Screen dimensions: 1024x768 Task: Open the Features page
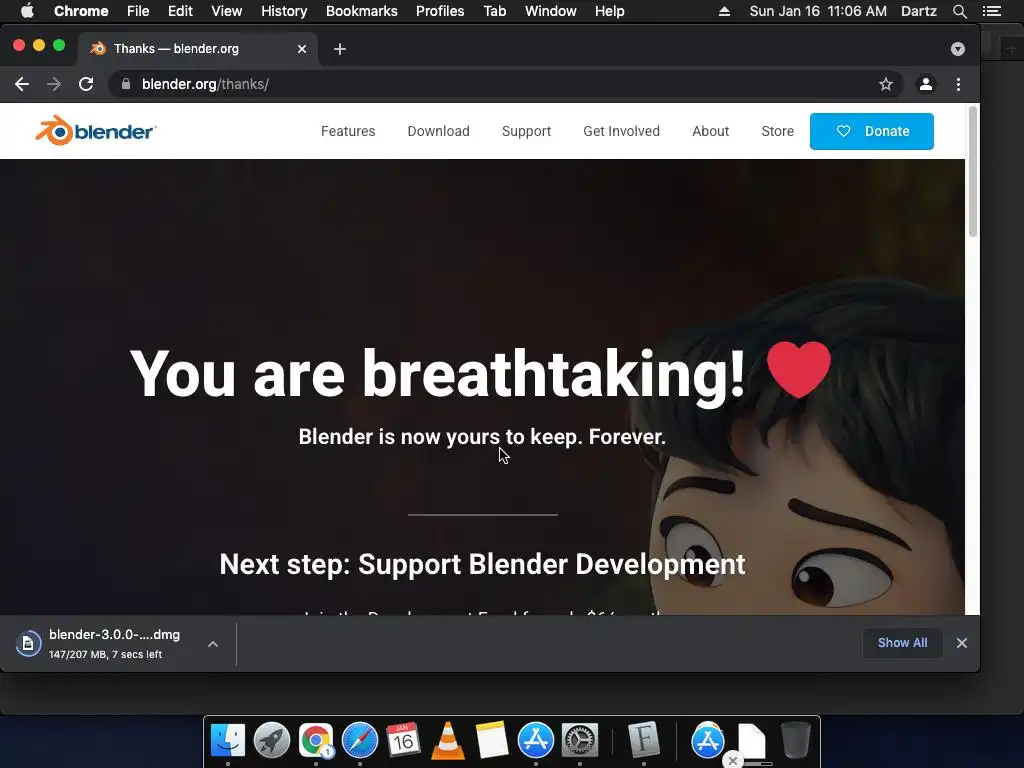tap(348, 131)
